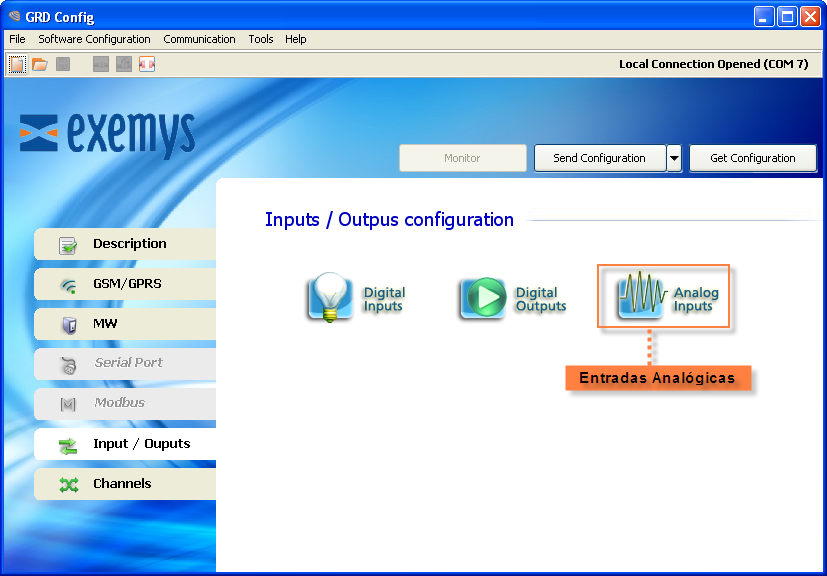Open the Tools menu

click(x=261, y=39)
